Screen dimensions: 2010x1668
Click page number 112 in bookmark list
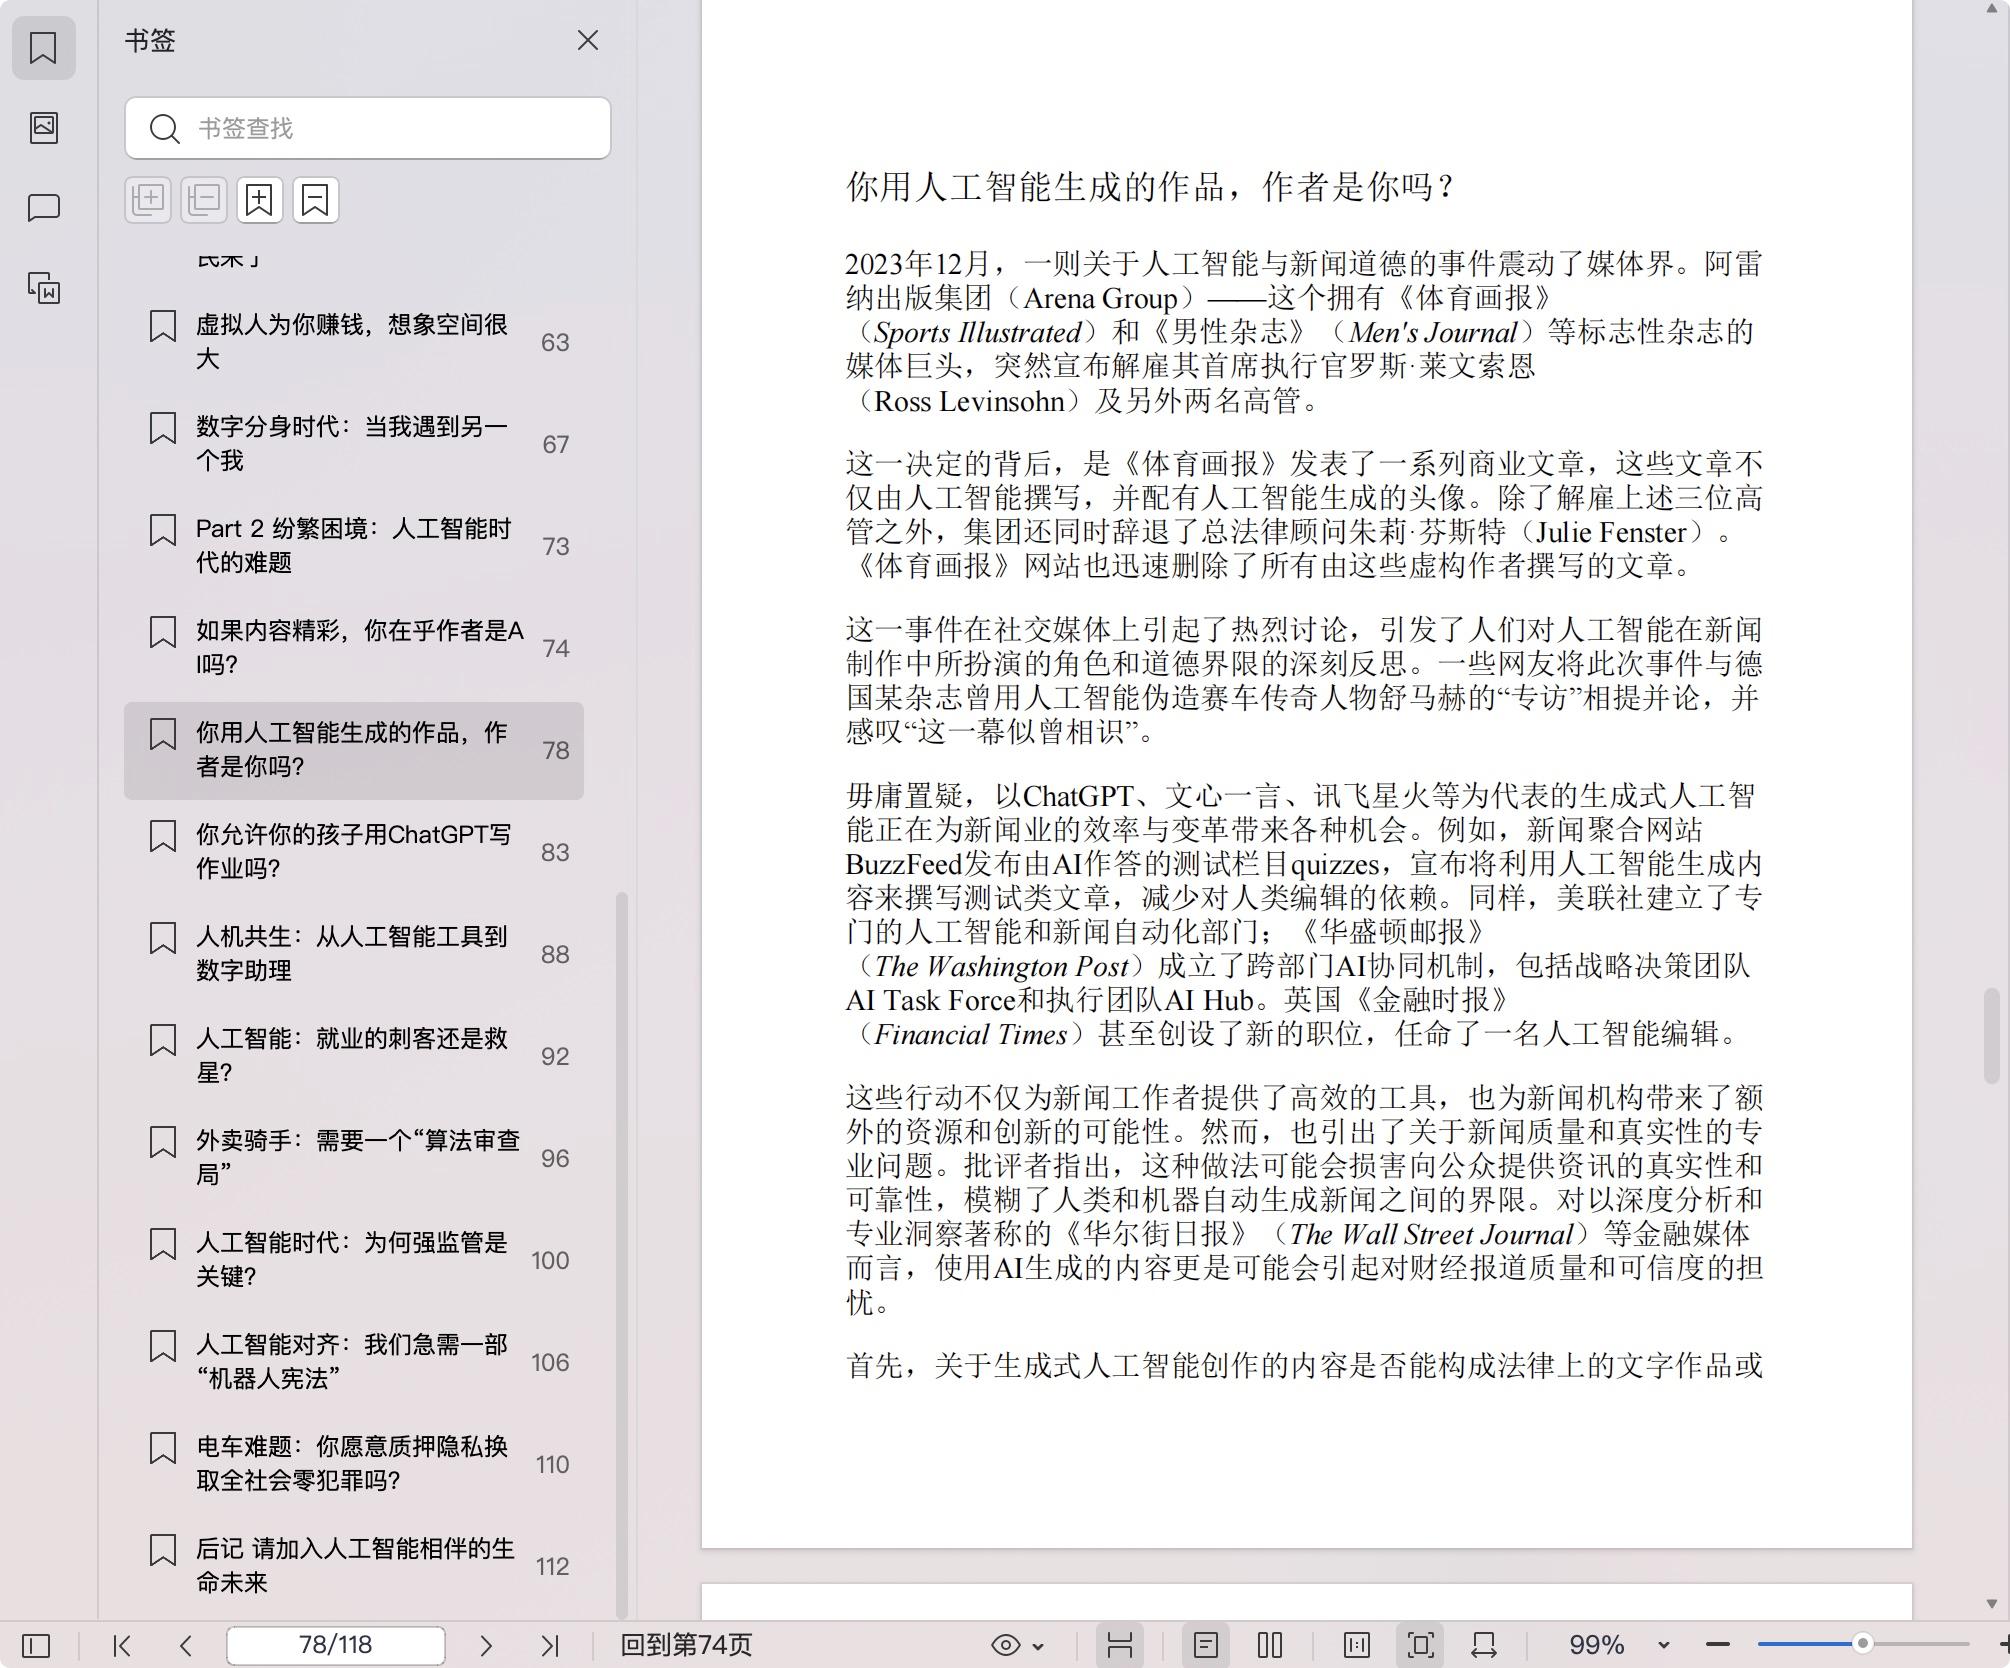point(552,1567)
